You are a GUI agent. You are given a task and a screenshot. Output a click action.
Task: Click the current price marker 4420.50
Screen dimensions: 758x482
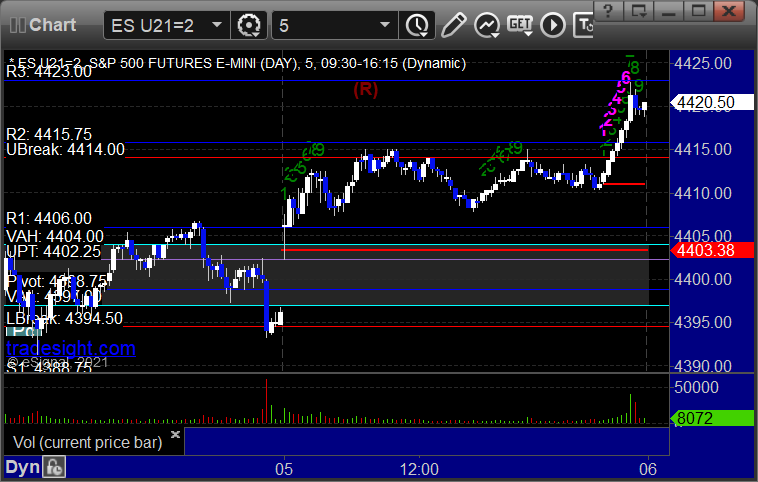coord(712,102)
